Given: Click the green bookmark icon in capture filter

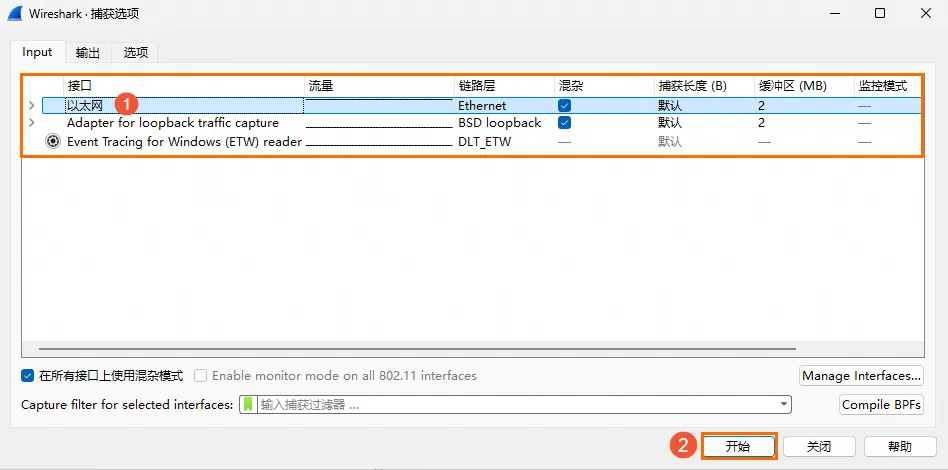Looking at the screenshot, I should click(x=248, y=404).
